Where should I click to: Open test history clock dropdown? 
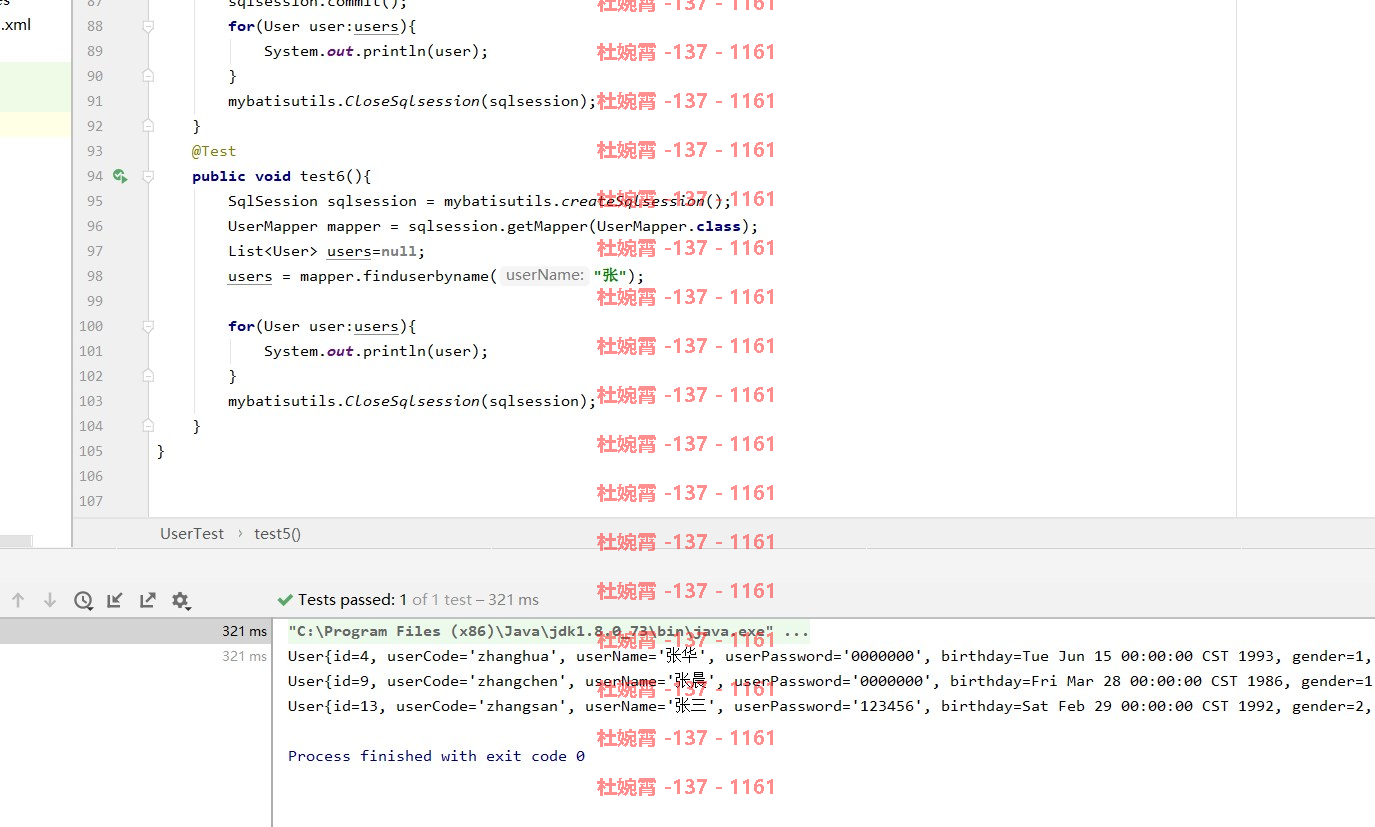(83, 600)
